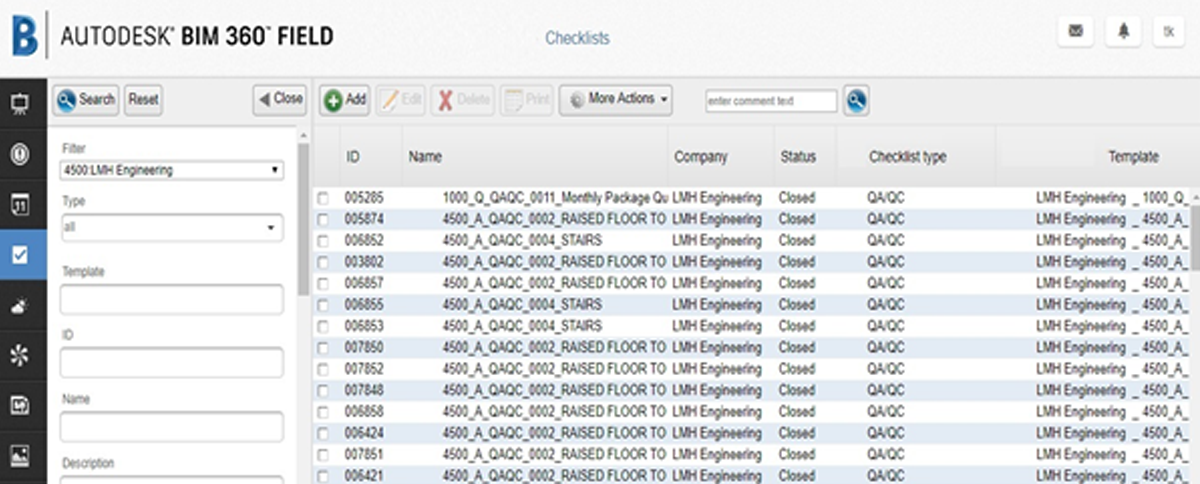Select the Checklists checkmark sidebar icon
1200x484 pixels.
(20, 254)
